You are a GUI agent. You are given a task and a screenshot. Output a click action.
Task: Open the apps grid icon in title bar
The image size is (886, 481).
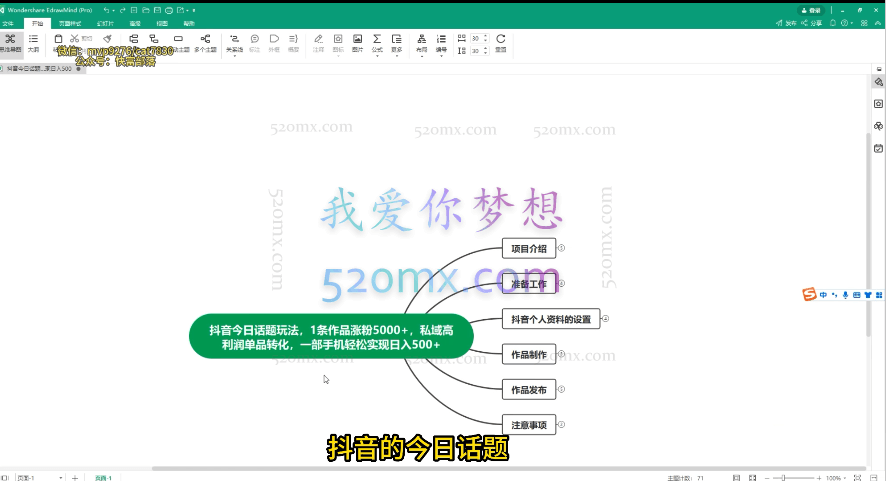point(864,23)
